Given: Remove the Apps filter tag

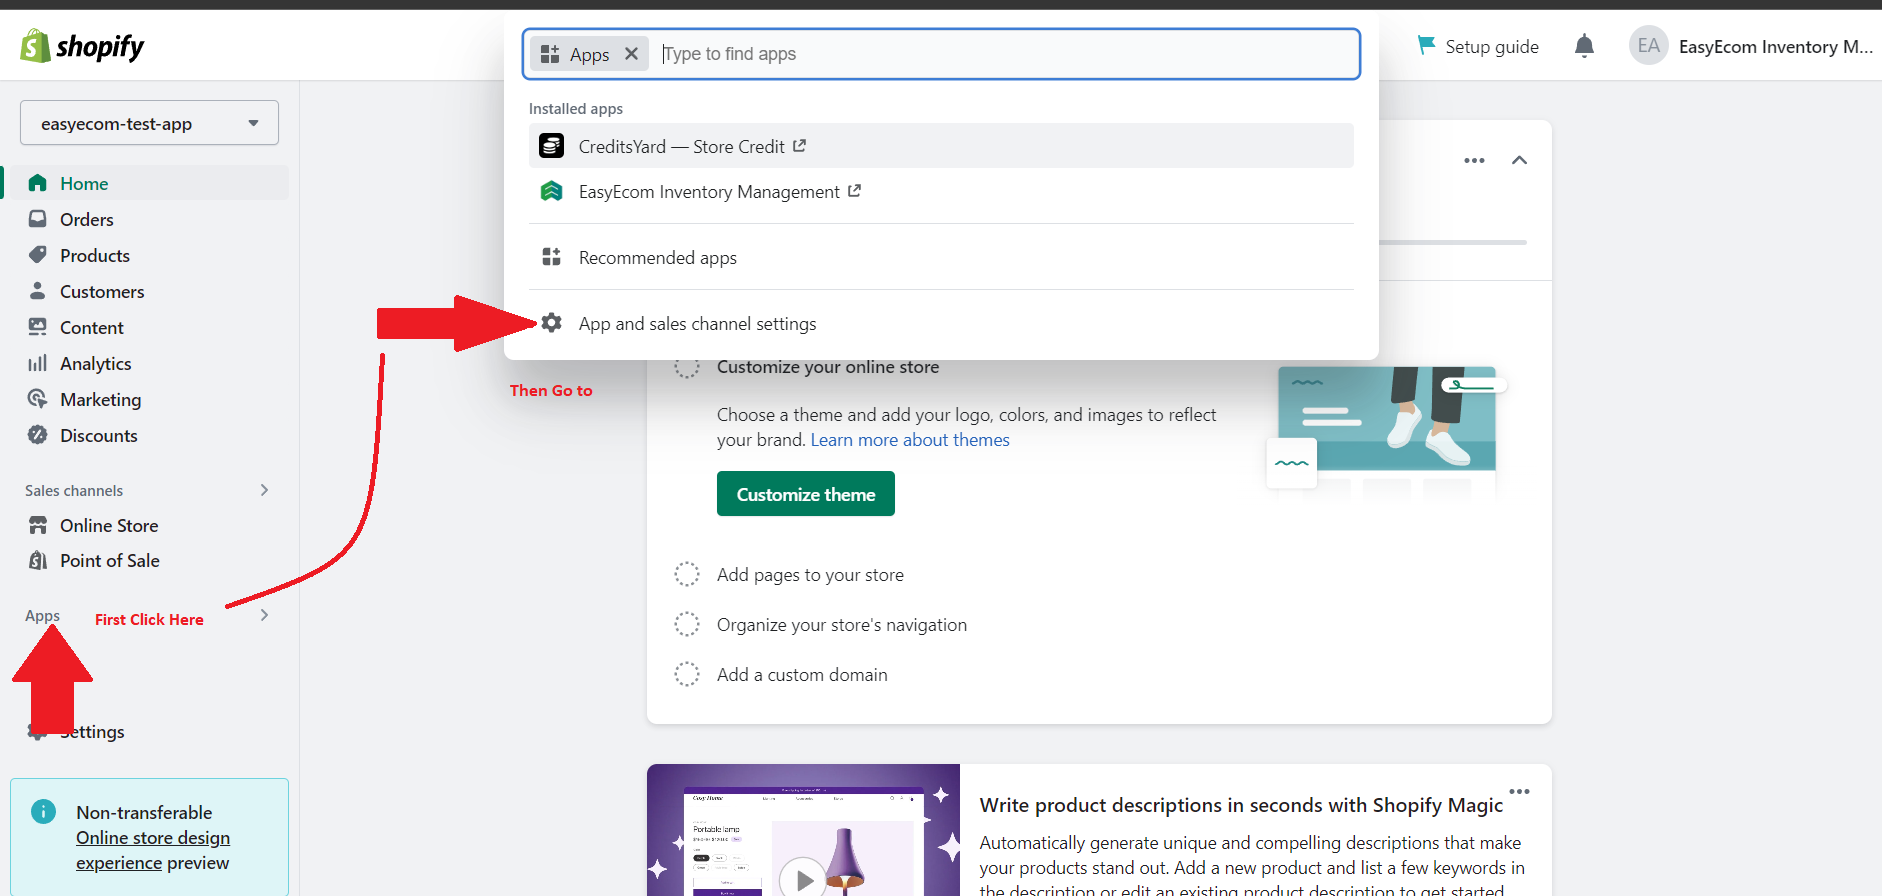Looking at the screenshot, I should tap(631, 54).
